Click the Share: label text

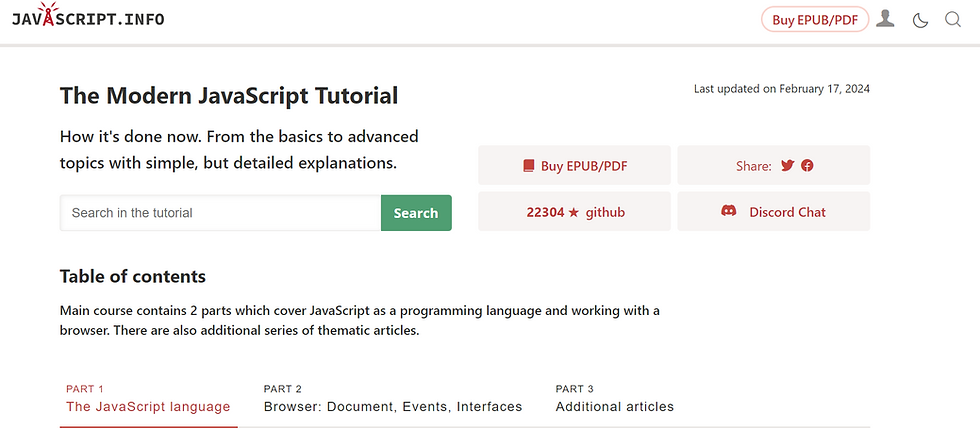(x=754, y=166)
